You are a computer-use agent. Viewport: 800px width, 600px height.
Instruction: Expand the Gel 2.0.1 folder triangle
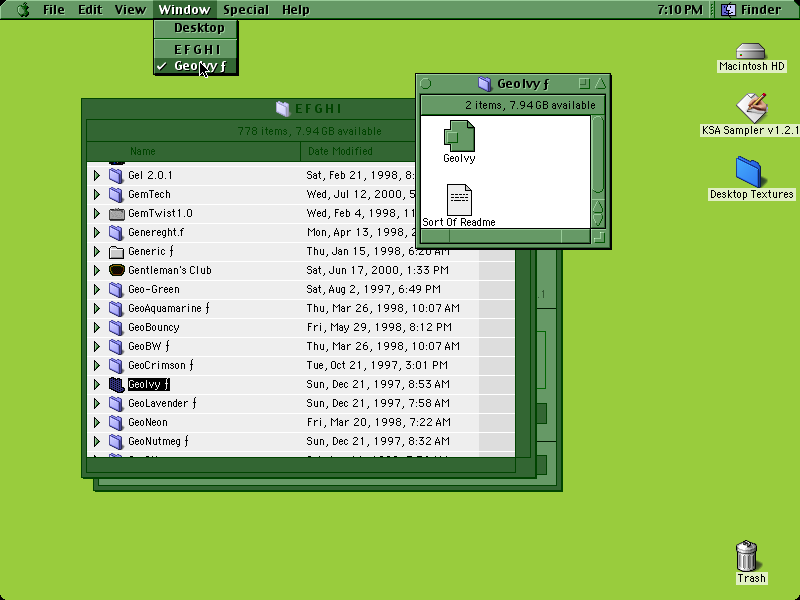point(97,176)
